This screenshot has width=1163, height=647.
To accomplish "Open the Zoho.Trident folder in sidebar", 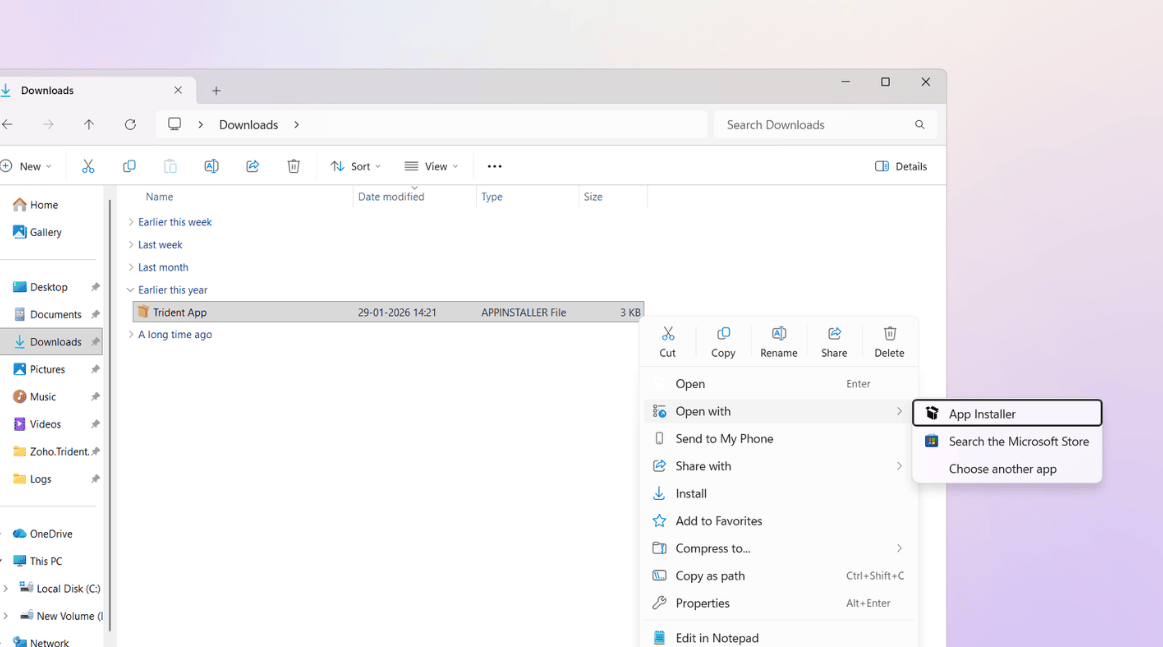I will 50,451.
